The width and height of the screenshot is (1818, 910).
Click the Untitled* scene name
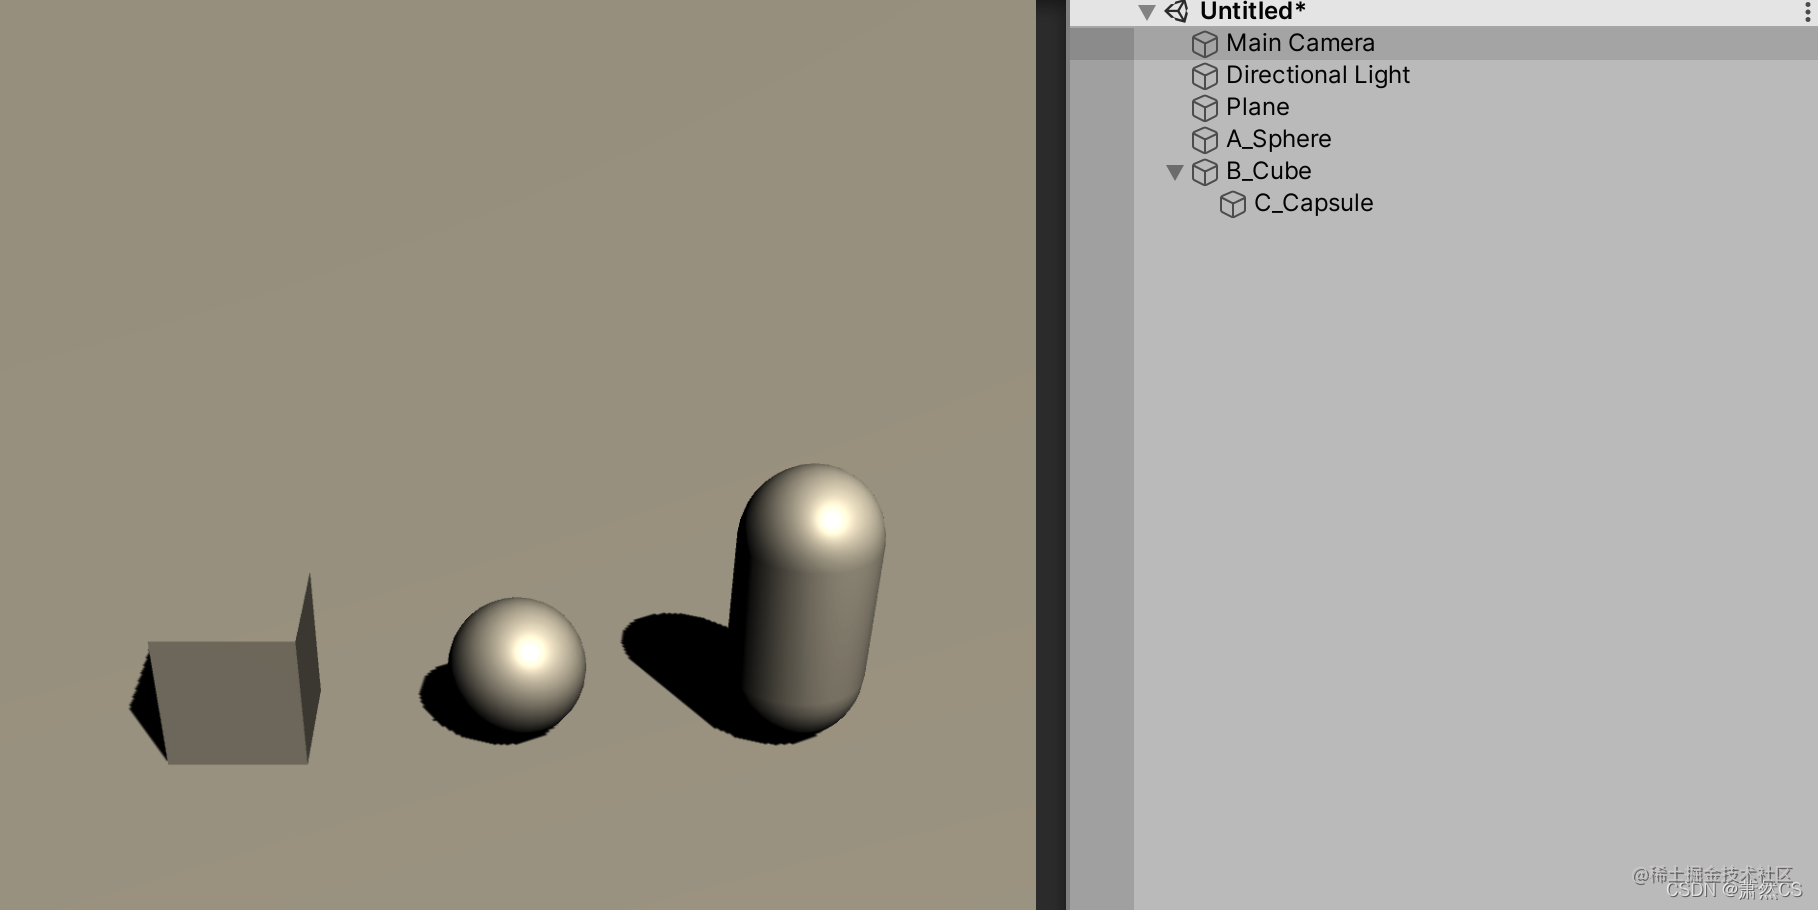tap(1250, 11)
